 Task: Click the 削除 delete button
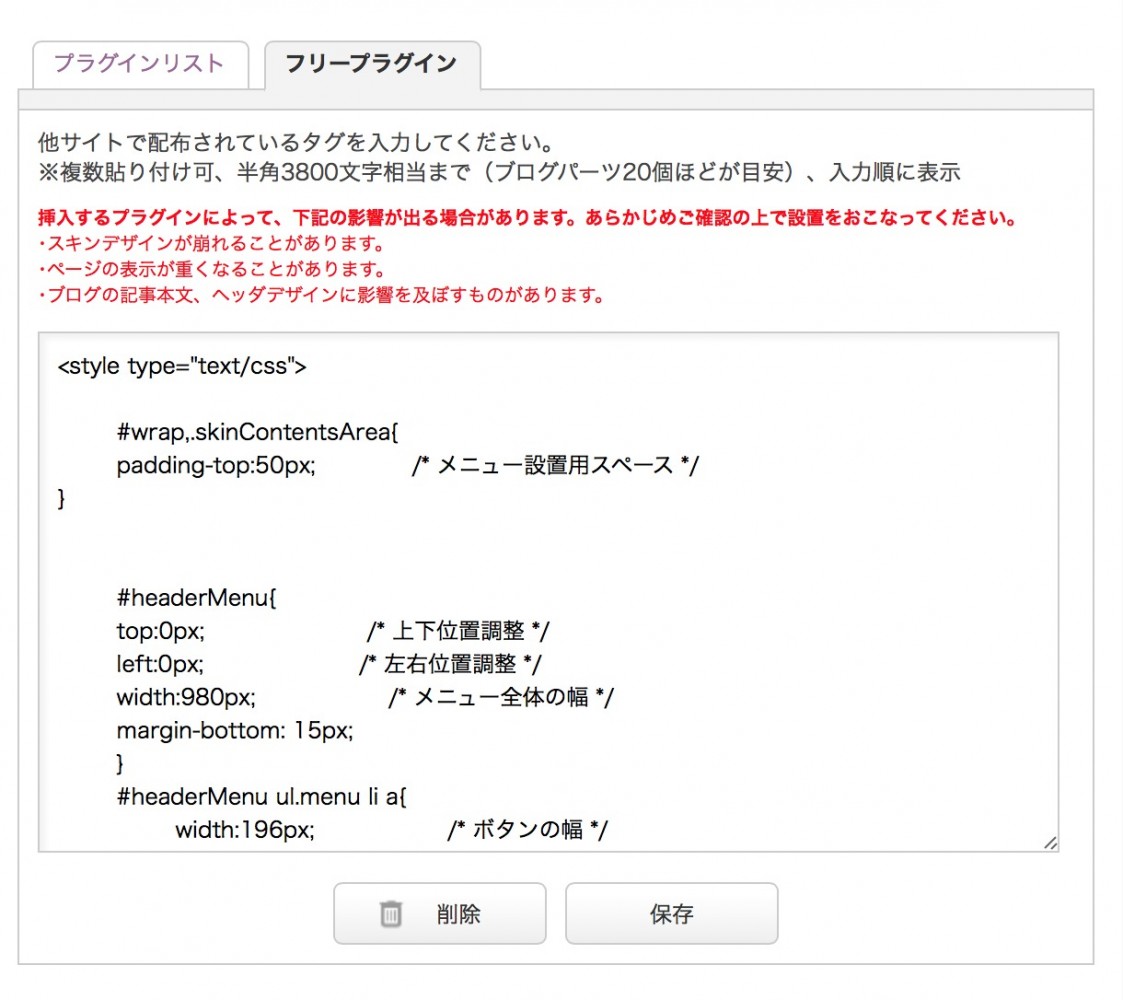[x=440, y=913]
